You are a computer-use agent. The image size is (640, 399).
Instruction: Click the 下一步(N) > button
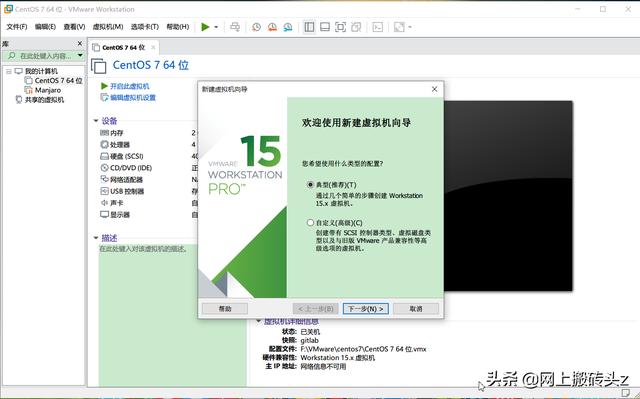[365, 309]
